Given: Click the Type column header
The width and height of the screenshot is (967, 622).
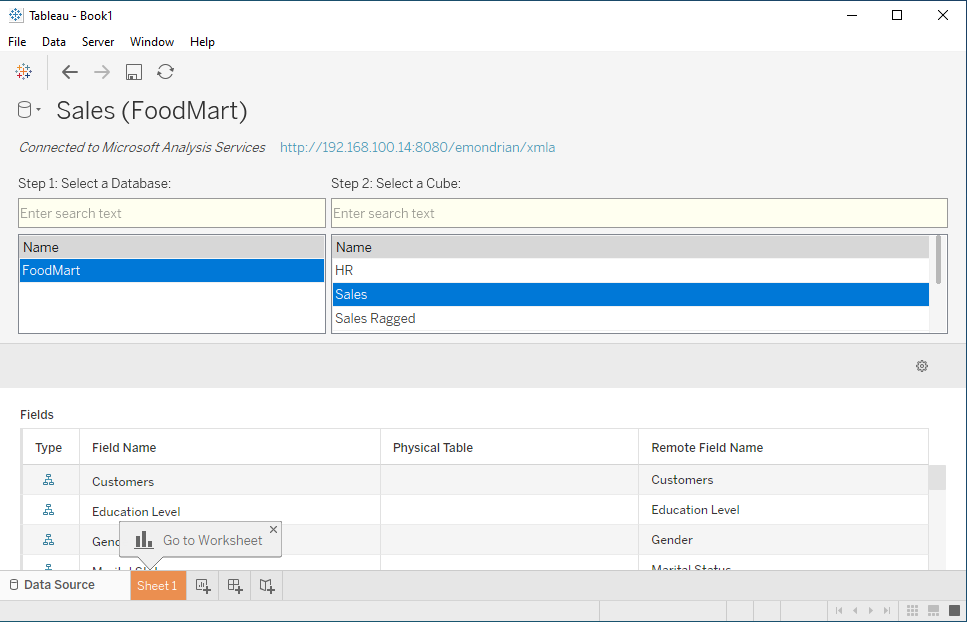Looking at the screenshot, I should (49, 448).
